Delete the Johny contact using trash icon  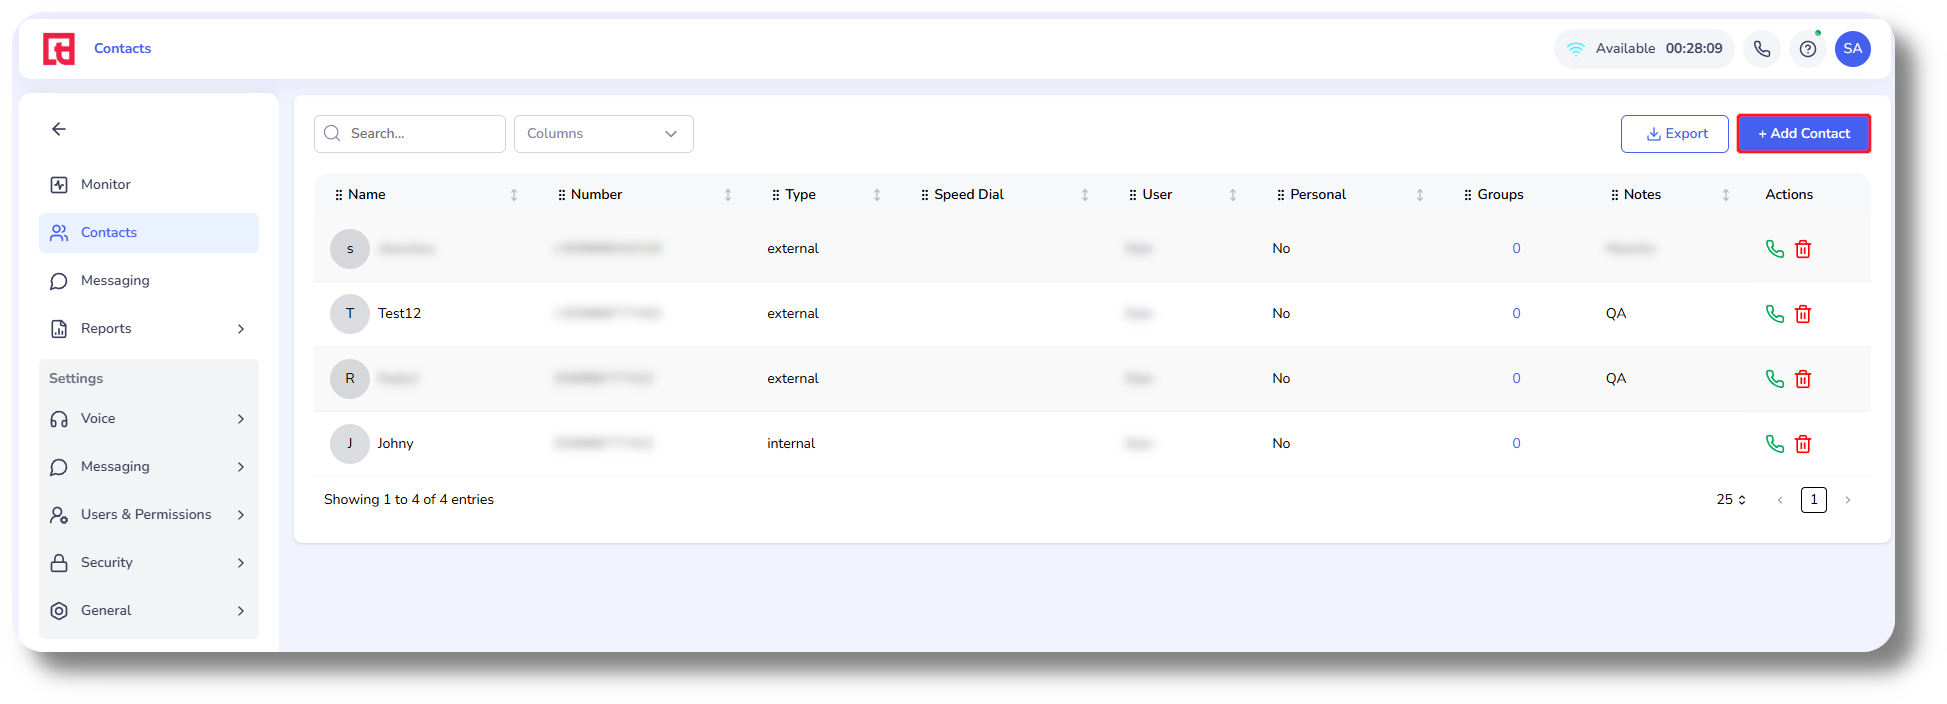click(x=1803, y=444)
